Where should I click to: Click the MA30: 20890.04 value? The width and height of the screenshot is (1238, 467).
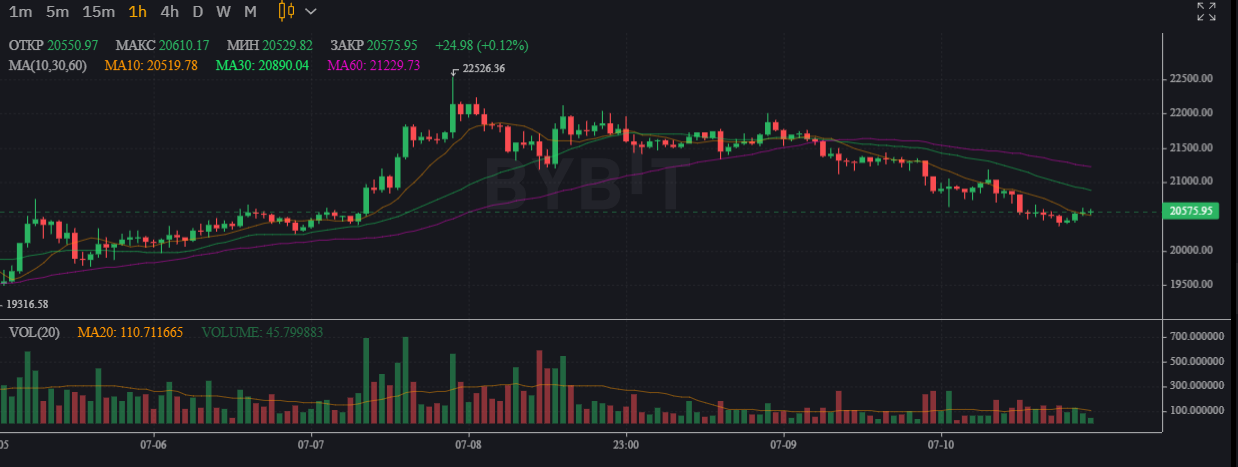pos(262,65)
